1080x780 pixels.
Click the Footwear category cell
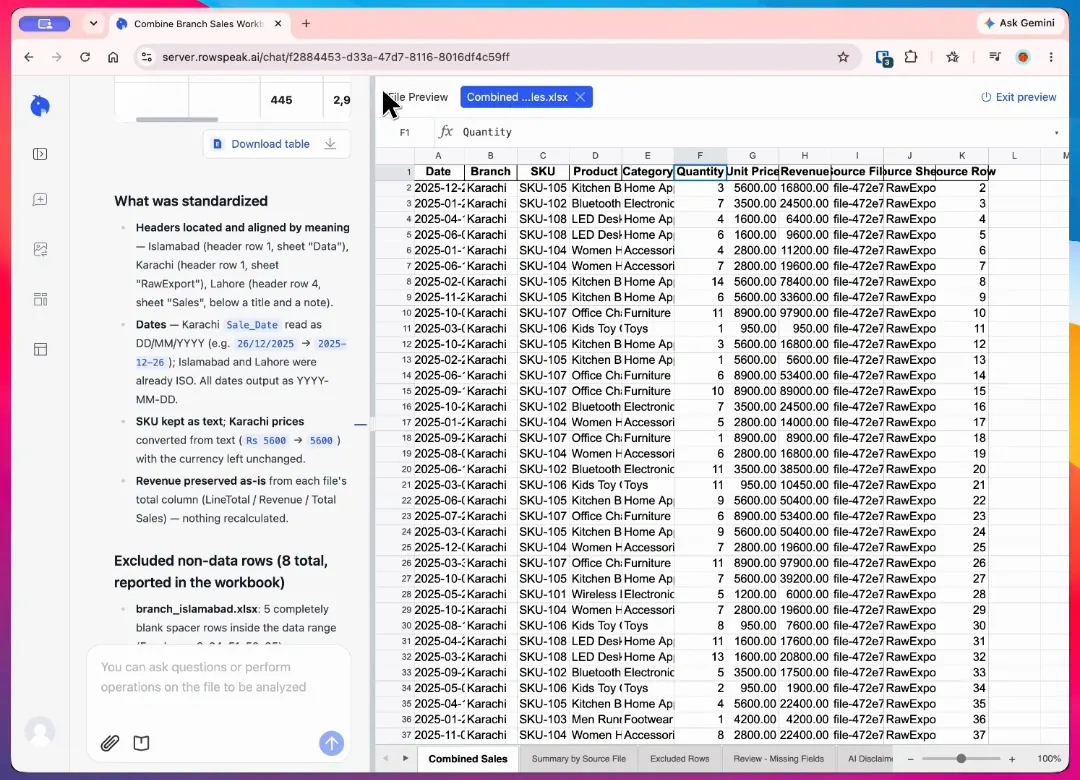click(x=647, y=719)
